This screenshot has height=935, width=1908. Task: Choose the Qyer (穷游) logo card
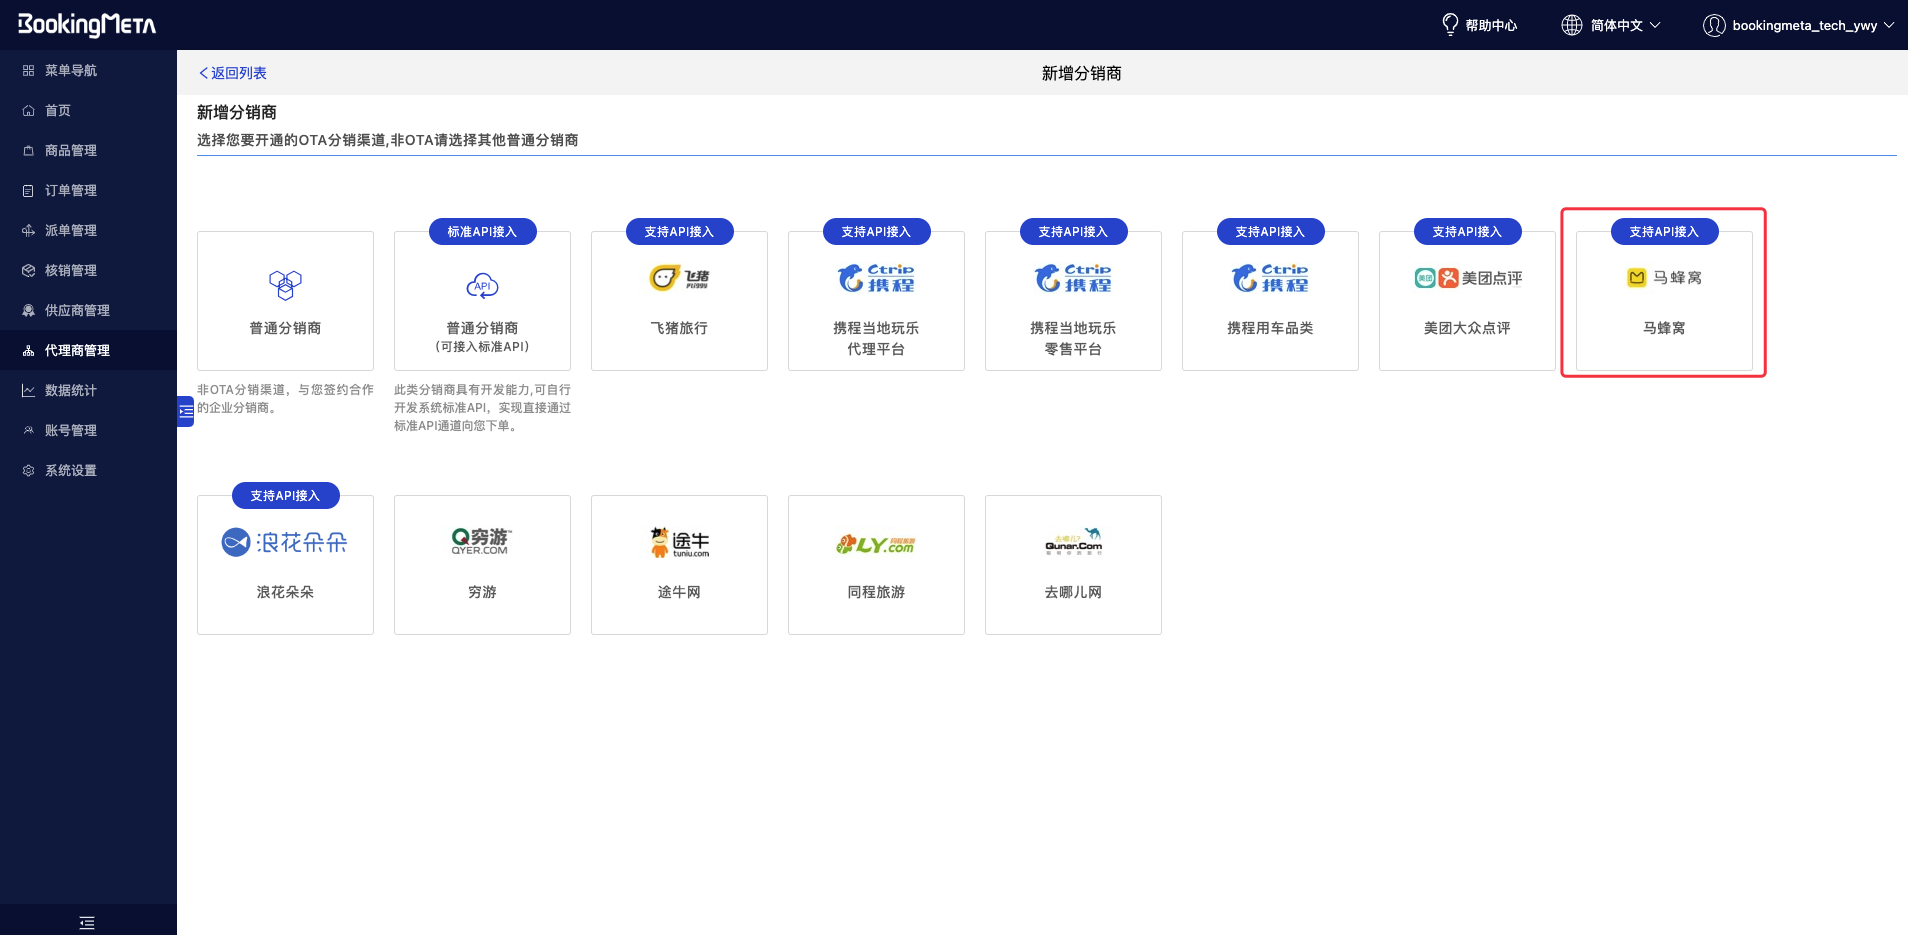(482, 542)
